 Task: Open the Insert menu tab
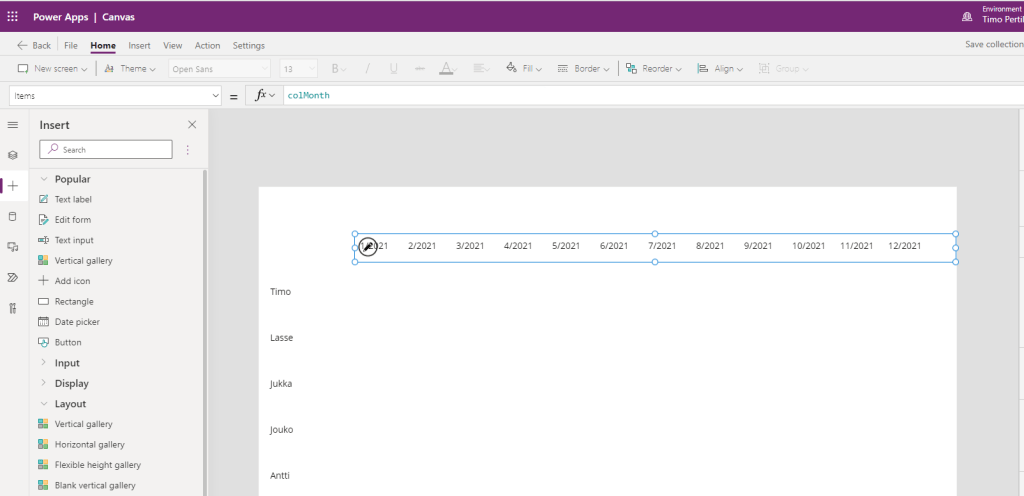pyautogui.click(x=139, y=46)
